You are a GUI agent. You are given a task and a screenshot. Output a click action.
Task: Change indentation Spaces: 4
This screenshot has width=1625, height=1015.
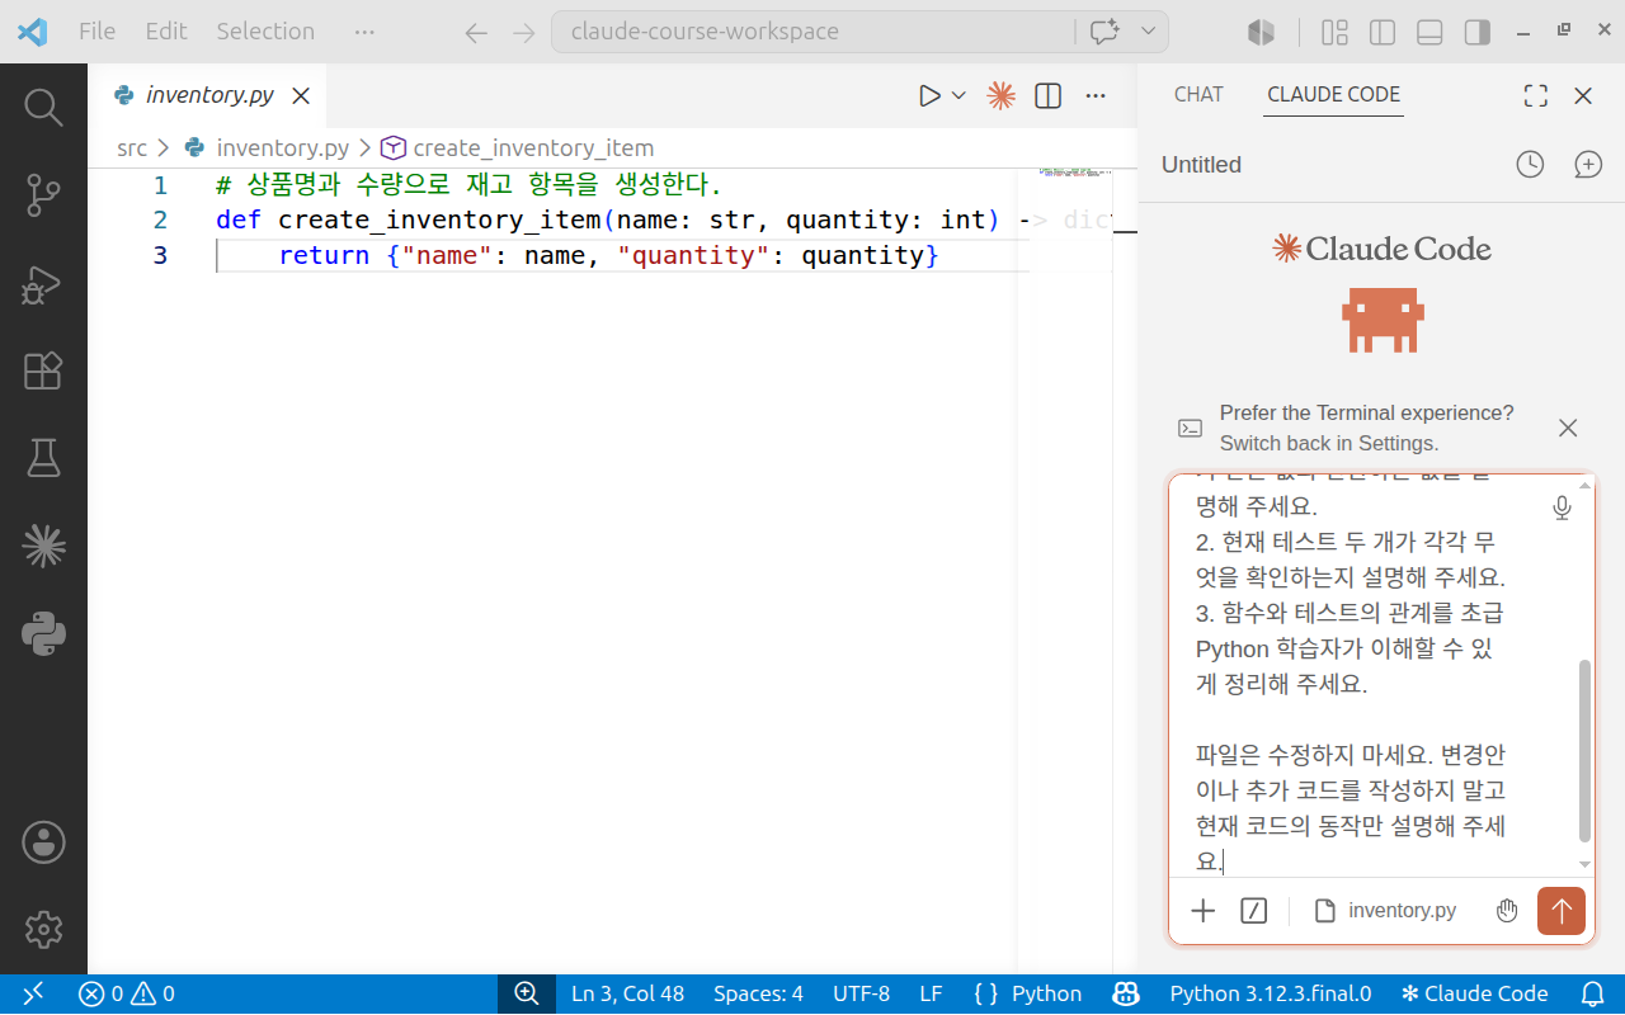pyautogui.click(x=758, y=994)
